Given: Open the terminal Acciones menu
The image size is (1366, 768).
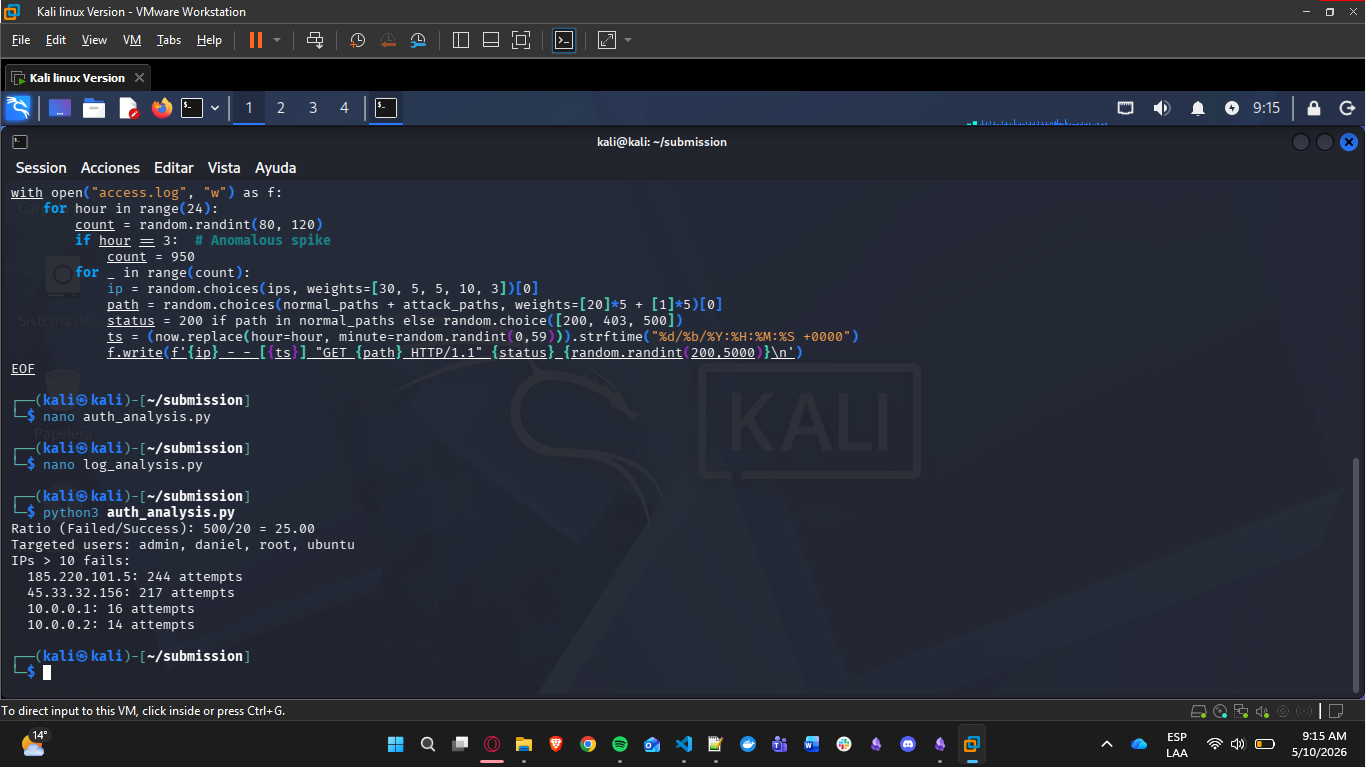Looking at the screenshot, I should tap(110, 168).
